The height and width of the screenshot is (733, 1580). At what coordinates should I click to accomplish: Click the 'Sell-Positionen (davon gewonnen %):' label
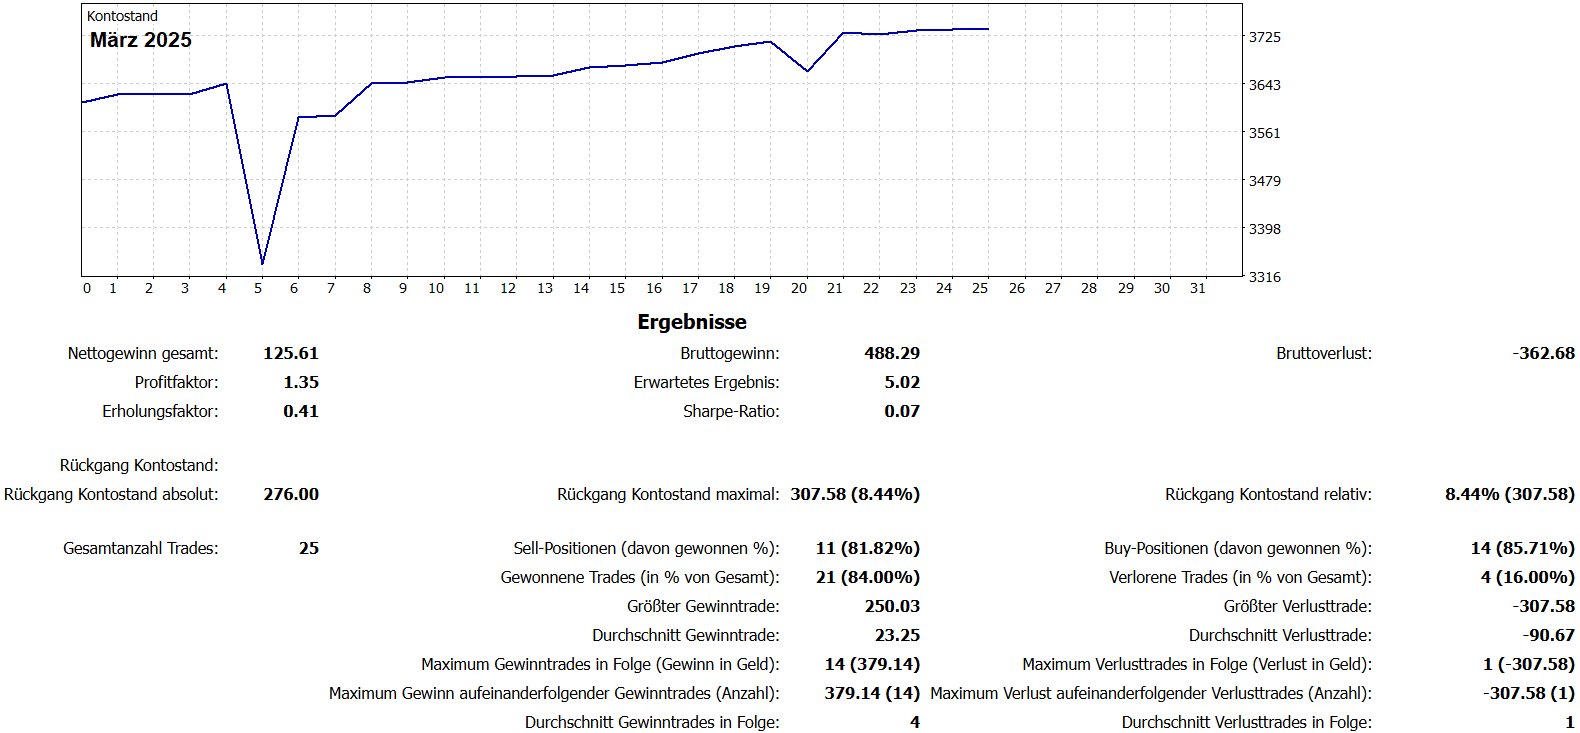(646, 548)
